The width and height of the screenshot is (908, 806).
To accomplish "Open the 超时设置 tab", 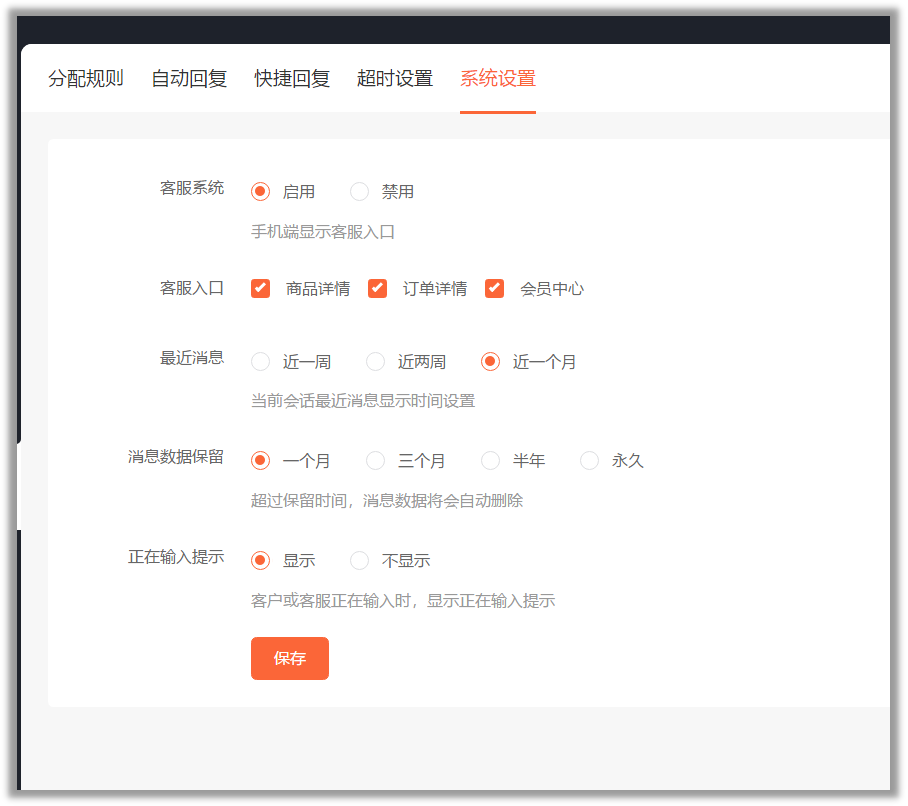I will (x=395, y=79).
